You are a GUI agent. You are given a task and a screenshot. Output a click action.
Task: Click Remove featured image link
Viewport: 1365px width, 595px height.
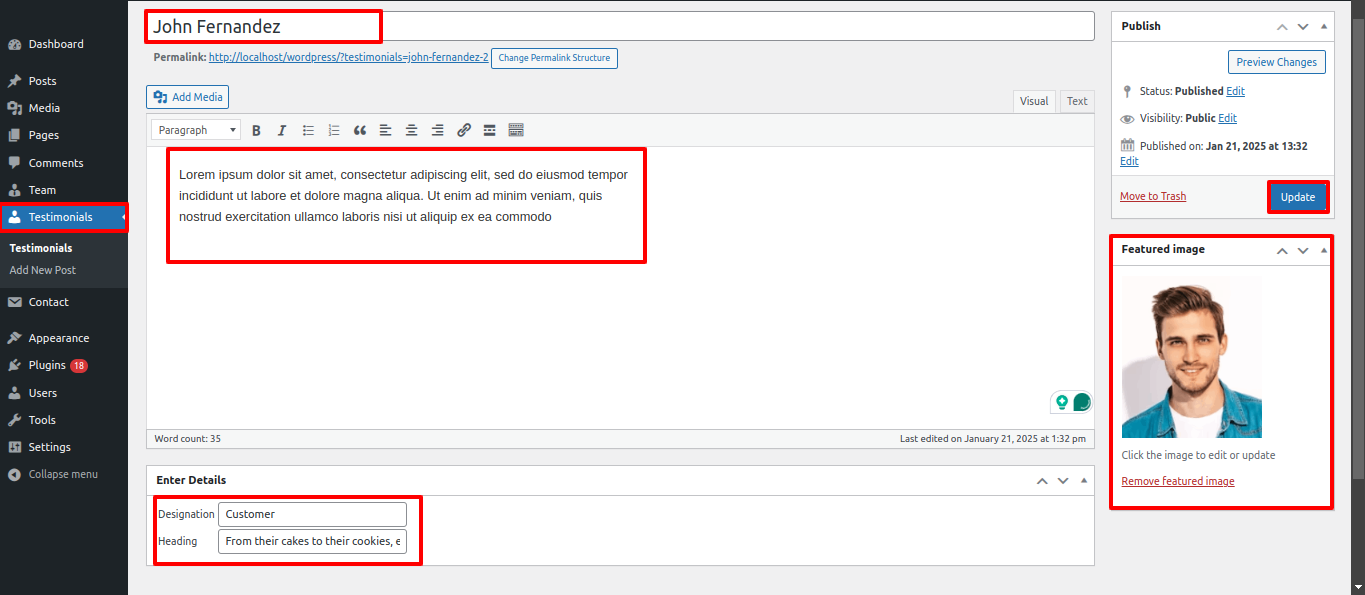pyautogui.click(x=1178, y=481)
